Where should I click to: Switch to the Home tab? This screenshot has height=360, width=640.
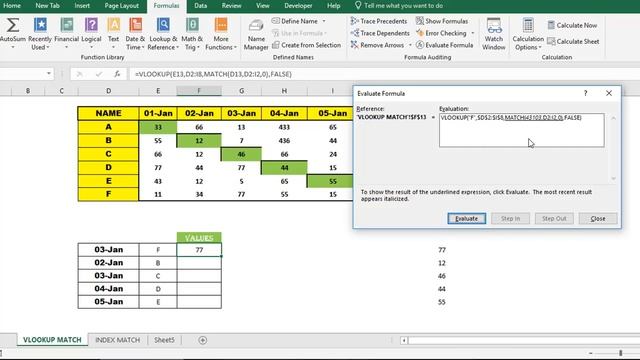pos(12,5)
